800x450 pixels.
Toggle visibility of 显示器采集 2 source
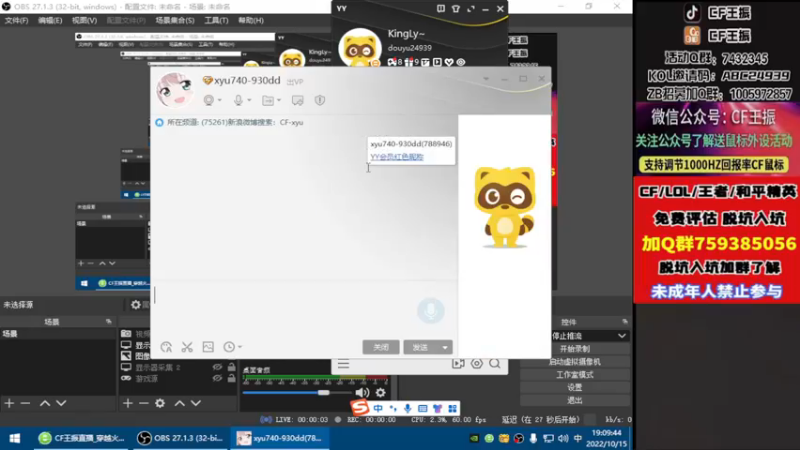[x=217, y=367]
